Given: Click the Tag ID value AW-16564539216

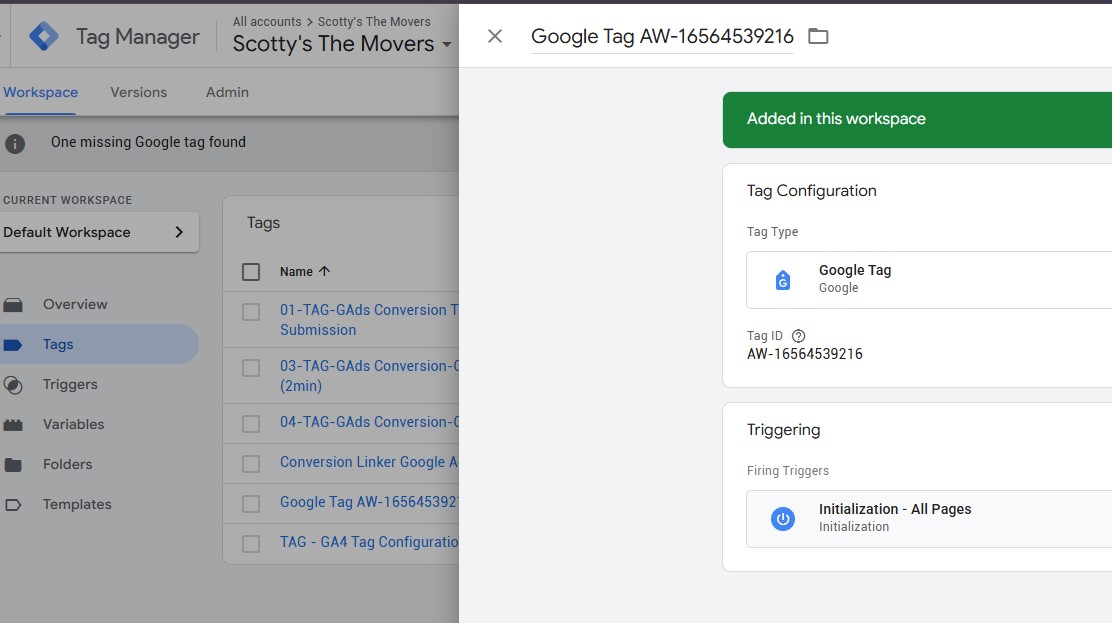Looking at the screenshot, I should pos(805,354).
